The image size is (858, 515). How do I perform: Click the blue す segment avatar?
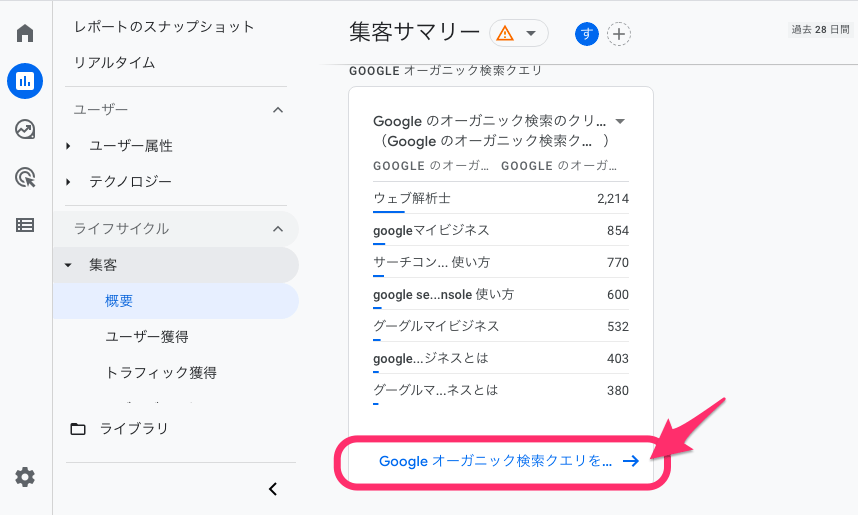(x=587, y=34)
